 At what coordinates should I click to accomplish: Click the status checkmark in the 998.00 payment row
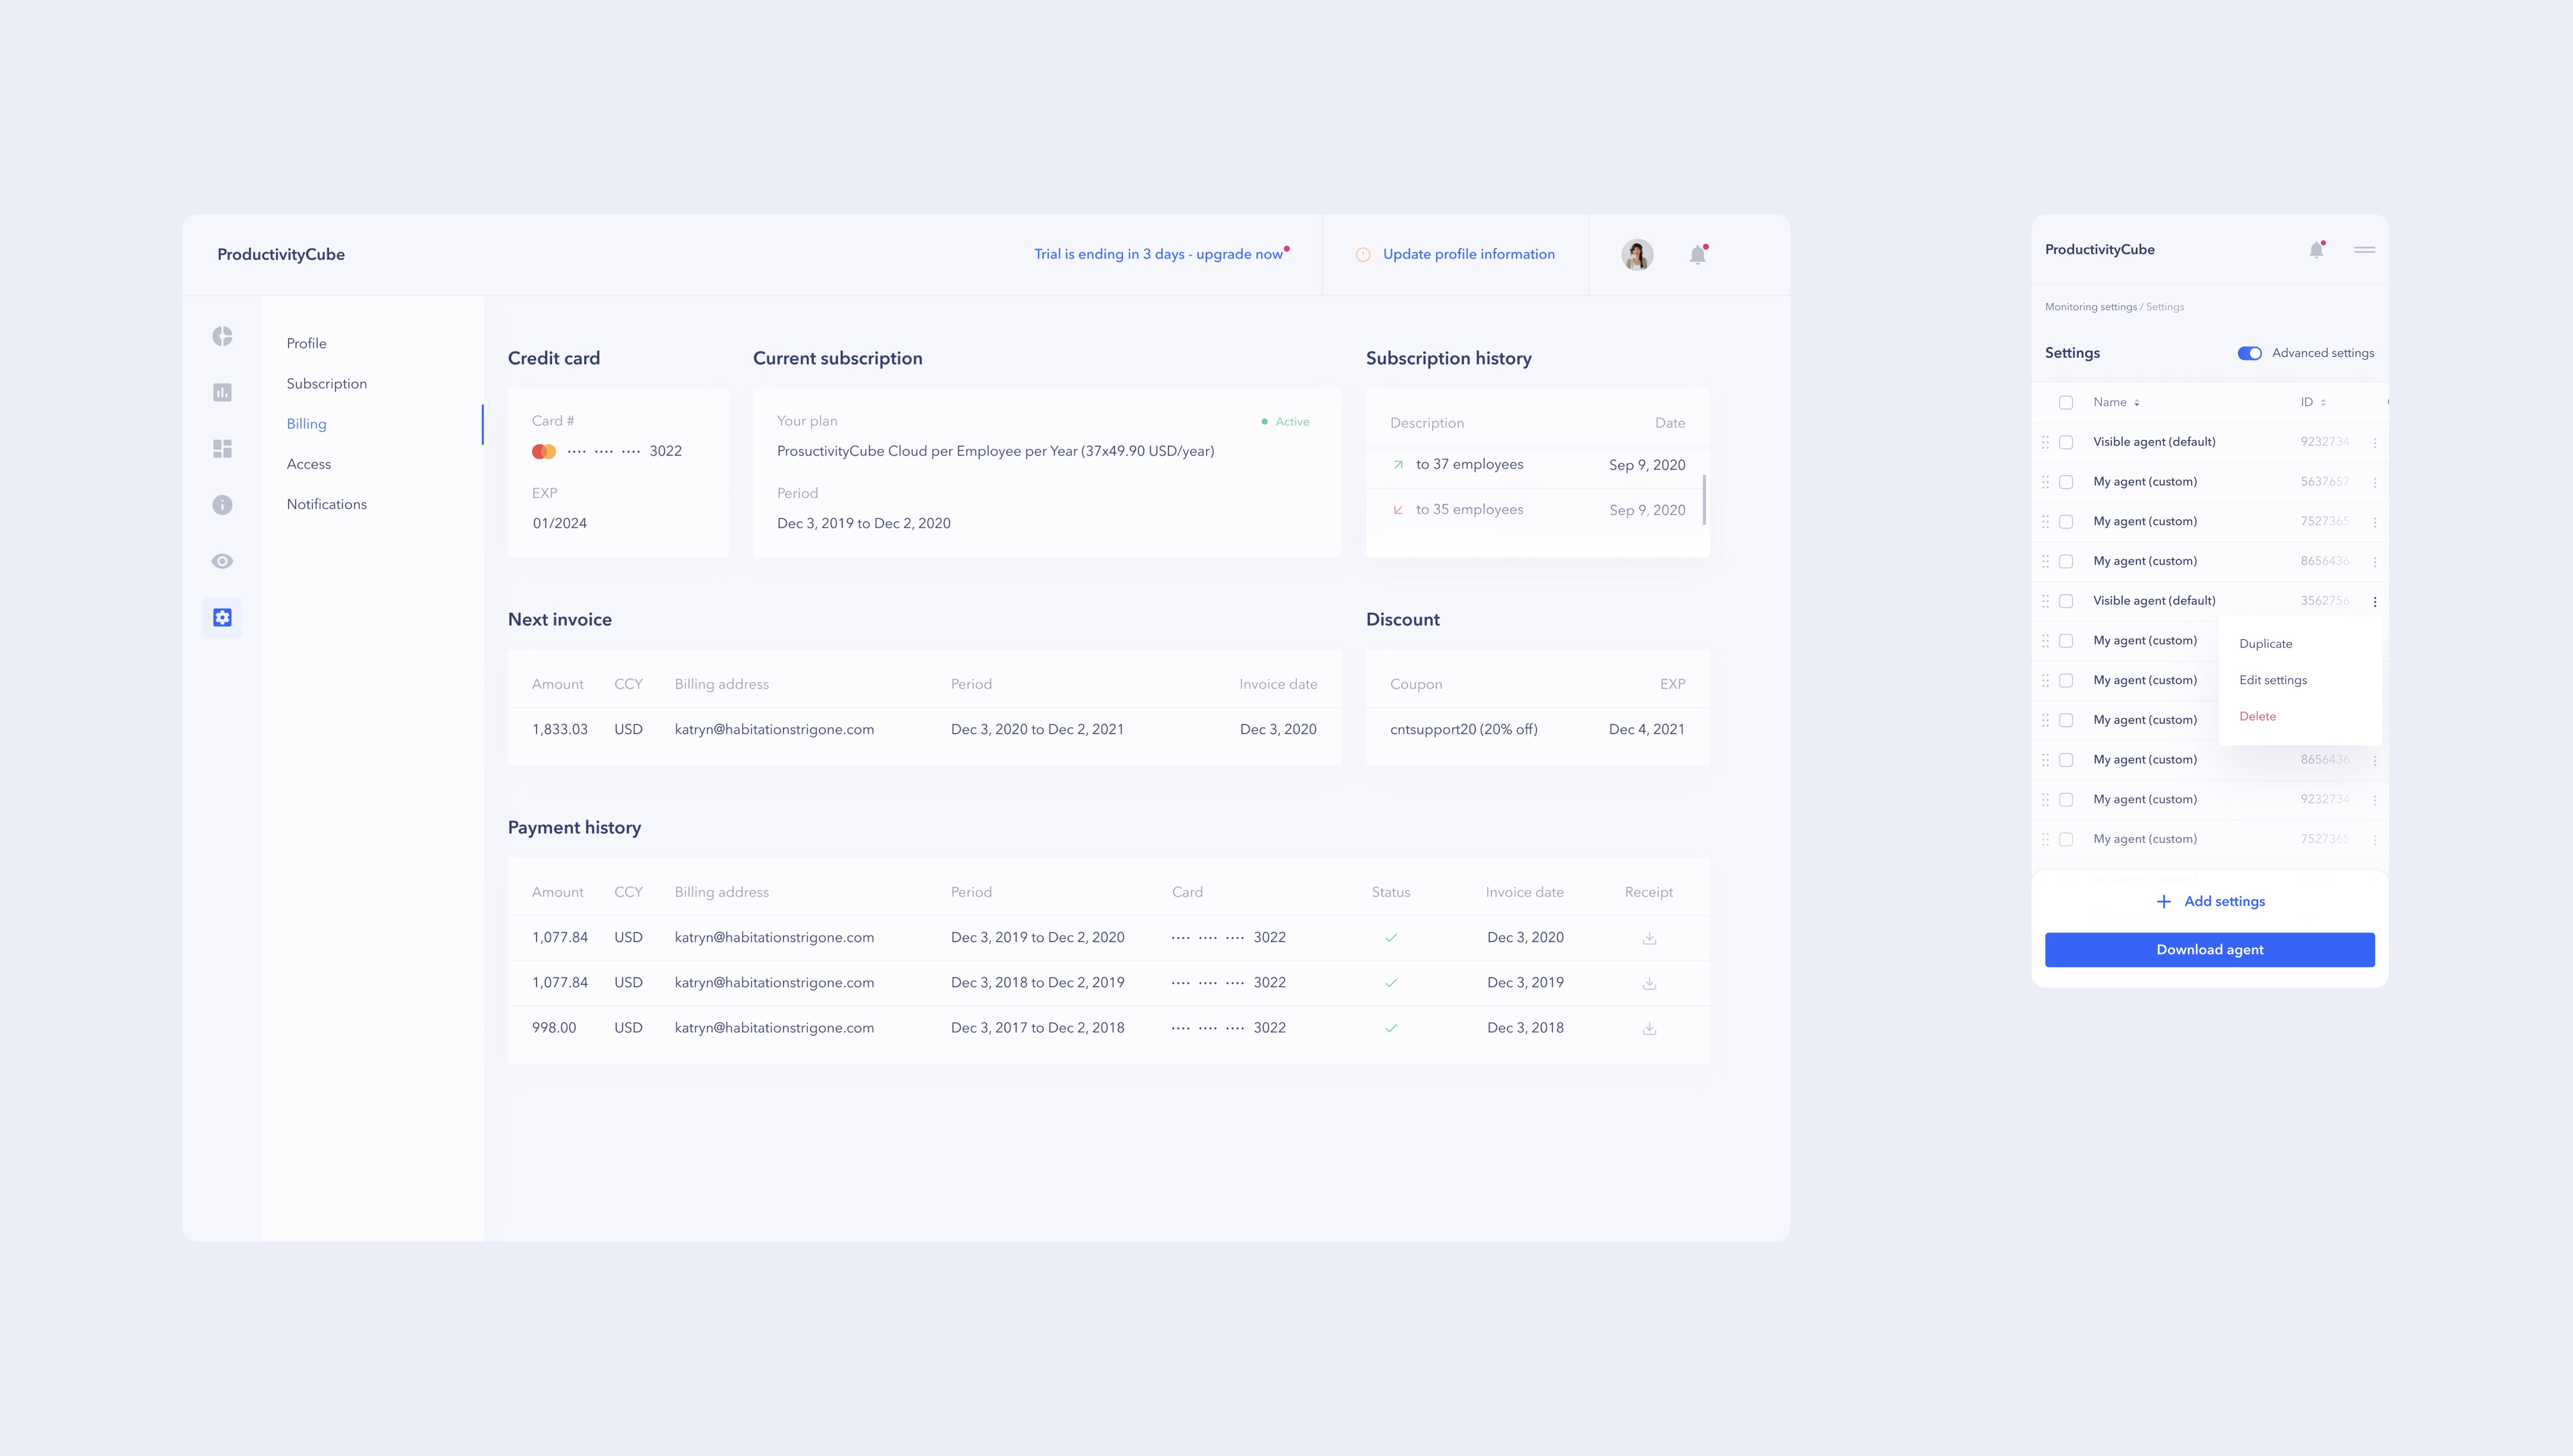point(1391,1028)
